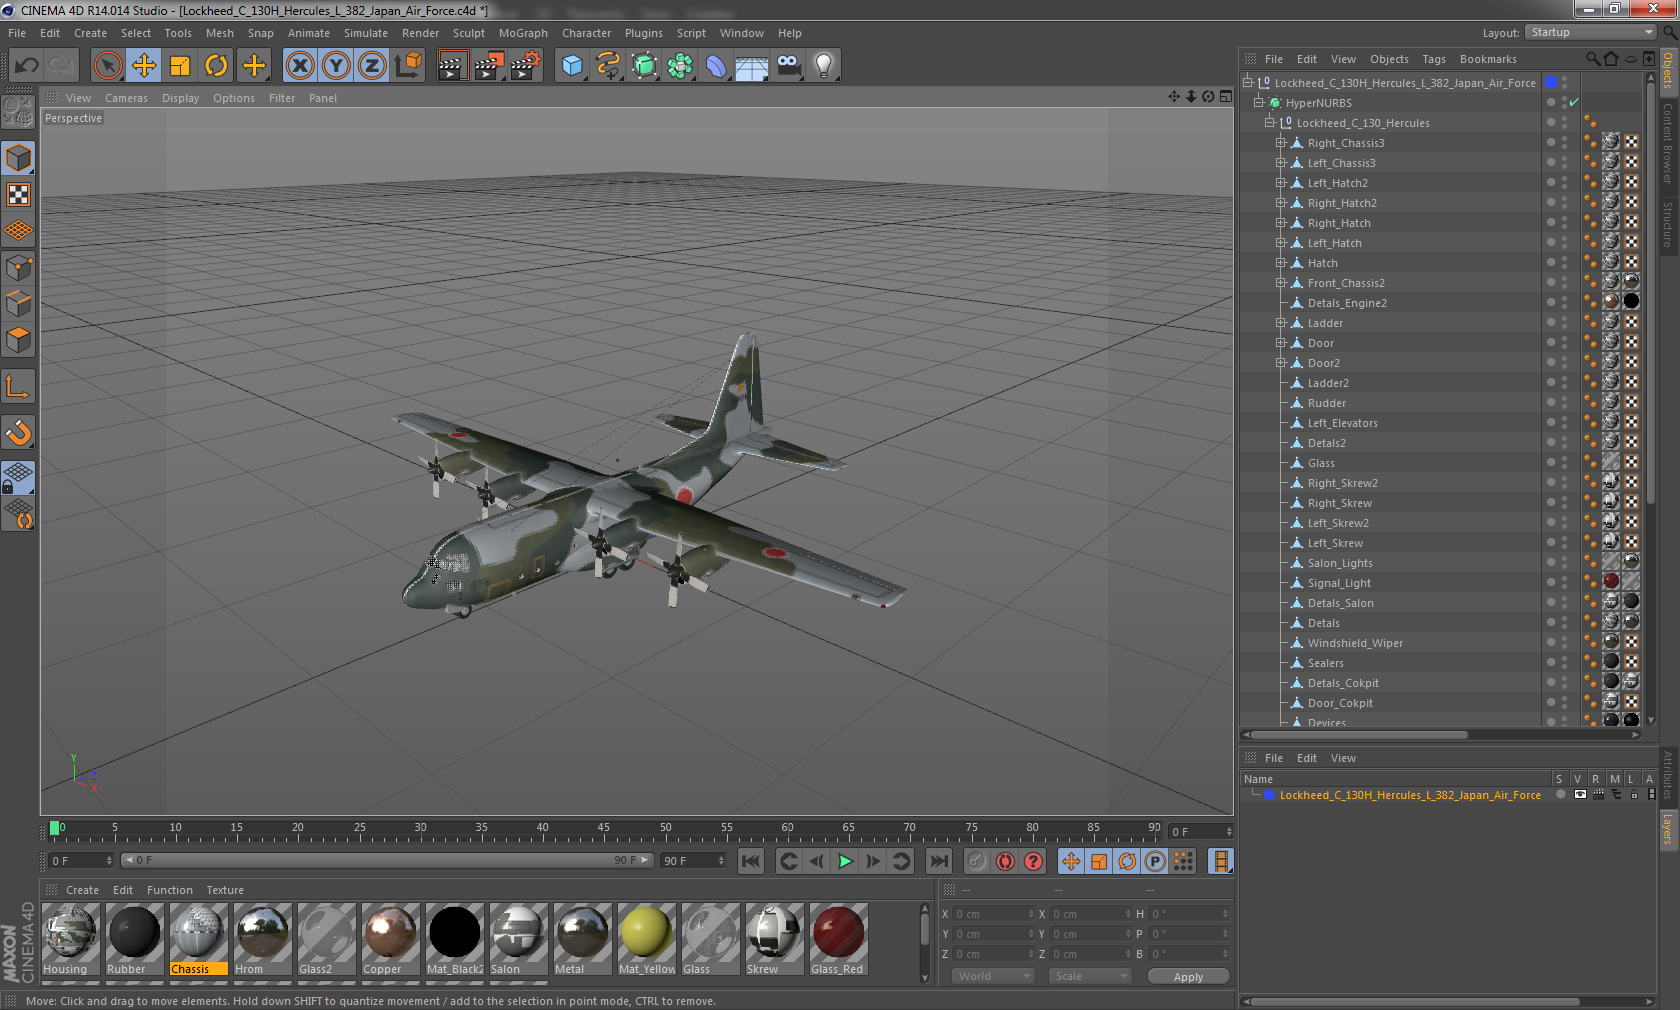Toggle visibility dots for Glass object
Screen dimensions: 1680x1010
point(1565,463)
